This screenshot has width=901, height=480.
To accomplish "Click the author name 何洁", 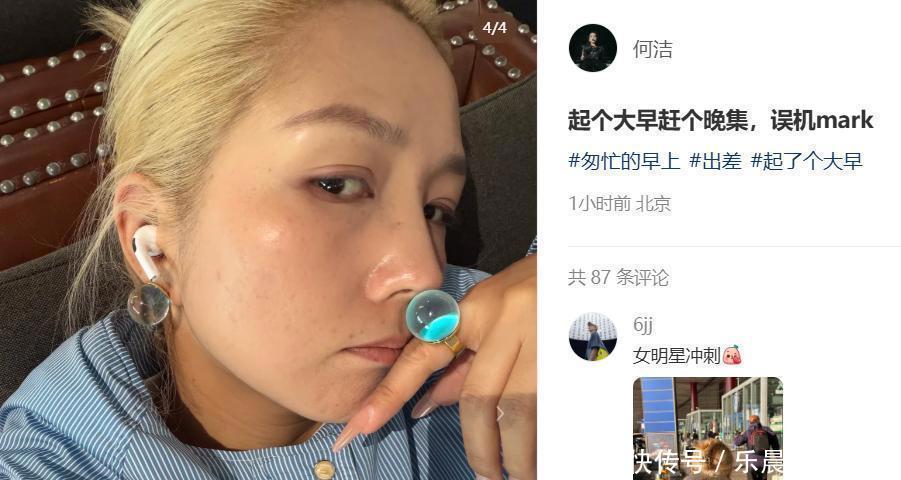I will coord(652,49).
